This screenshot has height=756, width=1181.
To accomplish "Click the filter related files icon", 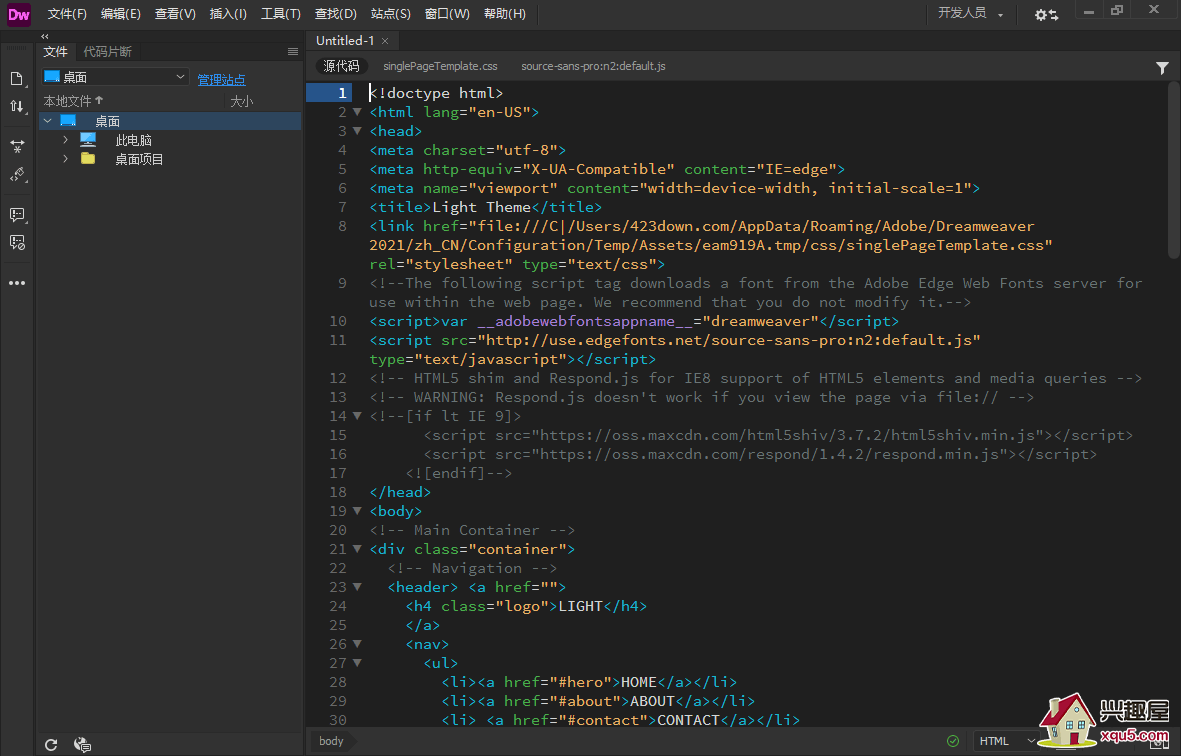I will click(x=1162, y=68).
